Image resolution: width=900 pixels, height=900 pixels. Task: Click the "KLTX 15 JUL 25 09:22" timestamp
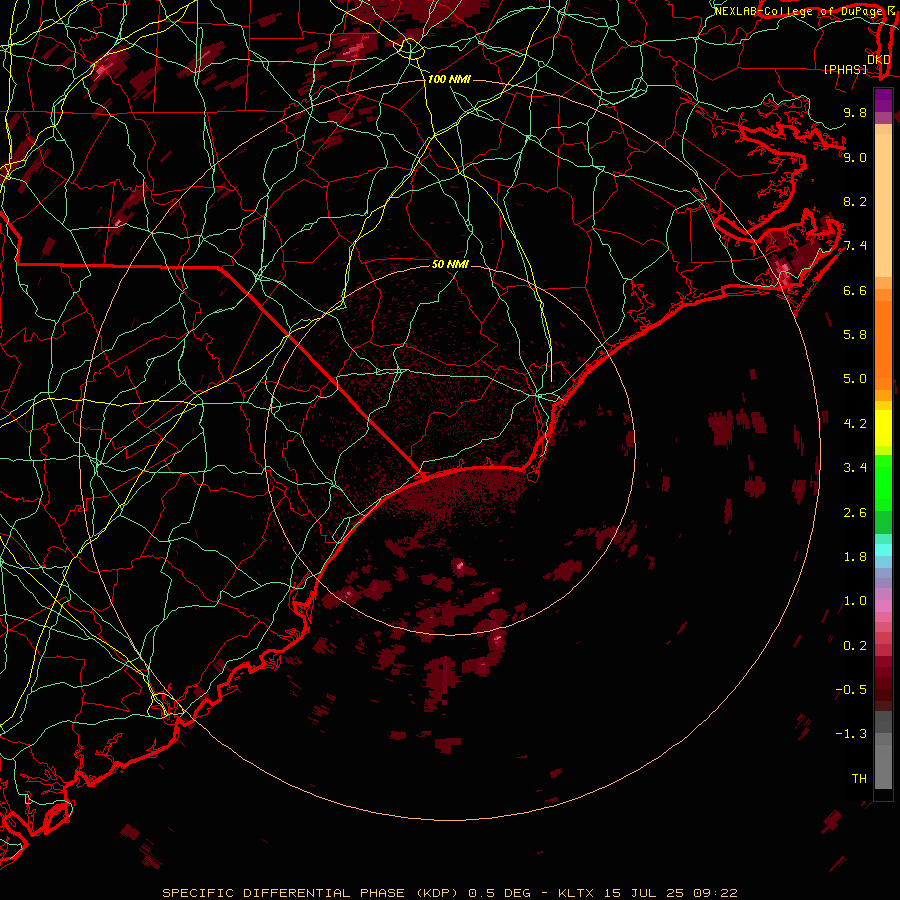(648, 893)
